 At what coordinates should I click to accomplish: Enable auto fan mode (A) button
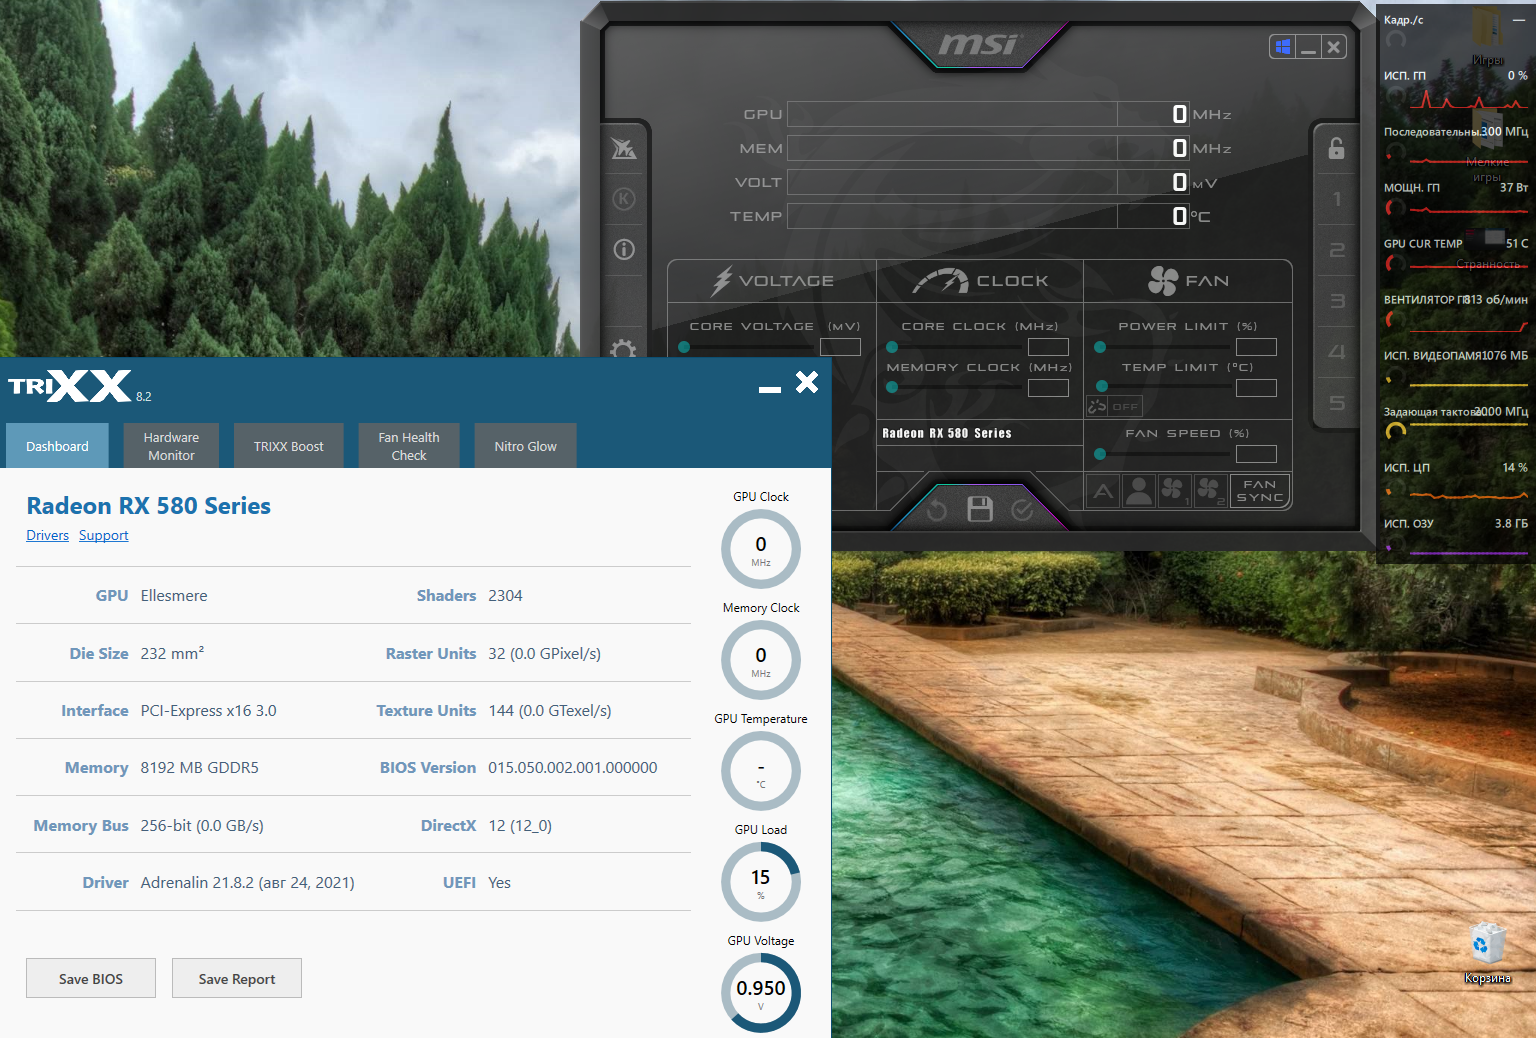[x=1103, y=491]
